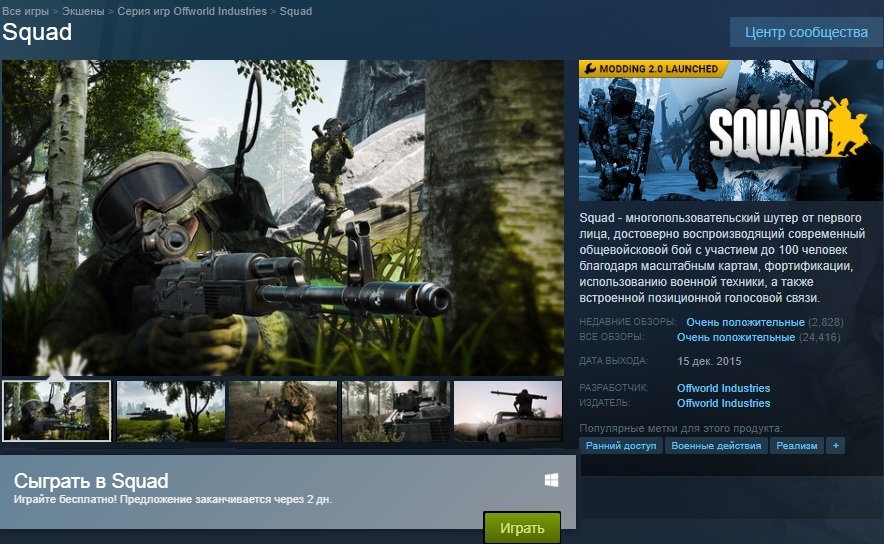The width and height of the screenshot is (884, 544).
Task: Click the 'Реализм' tag
Action: pos(797,445)
